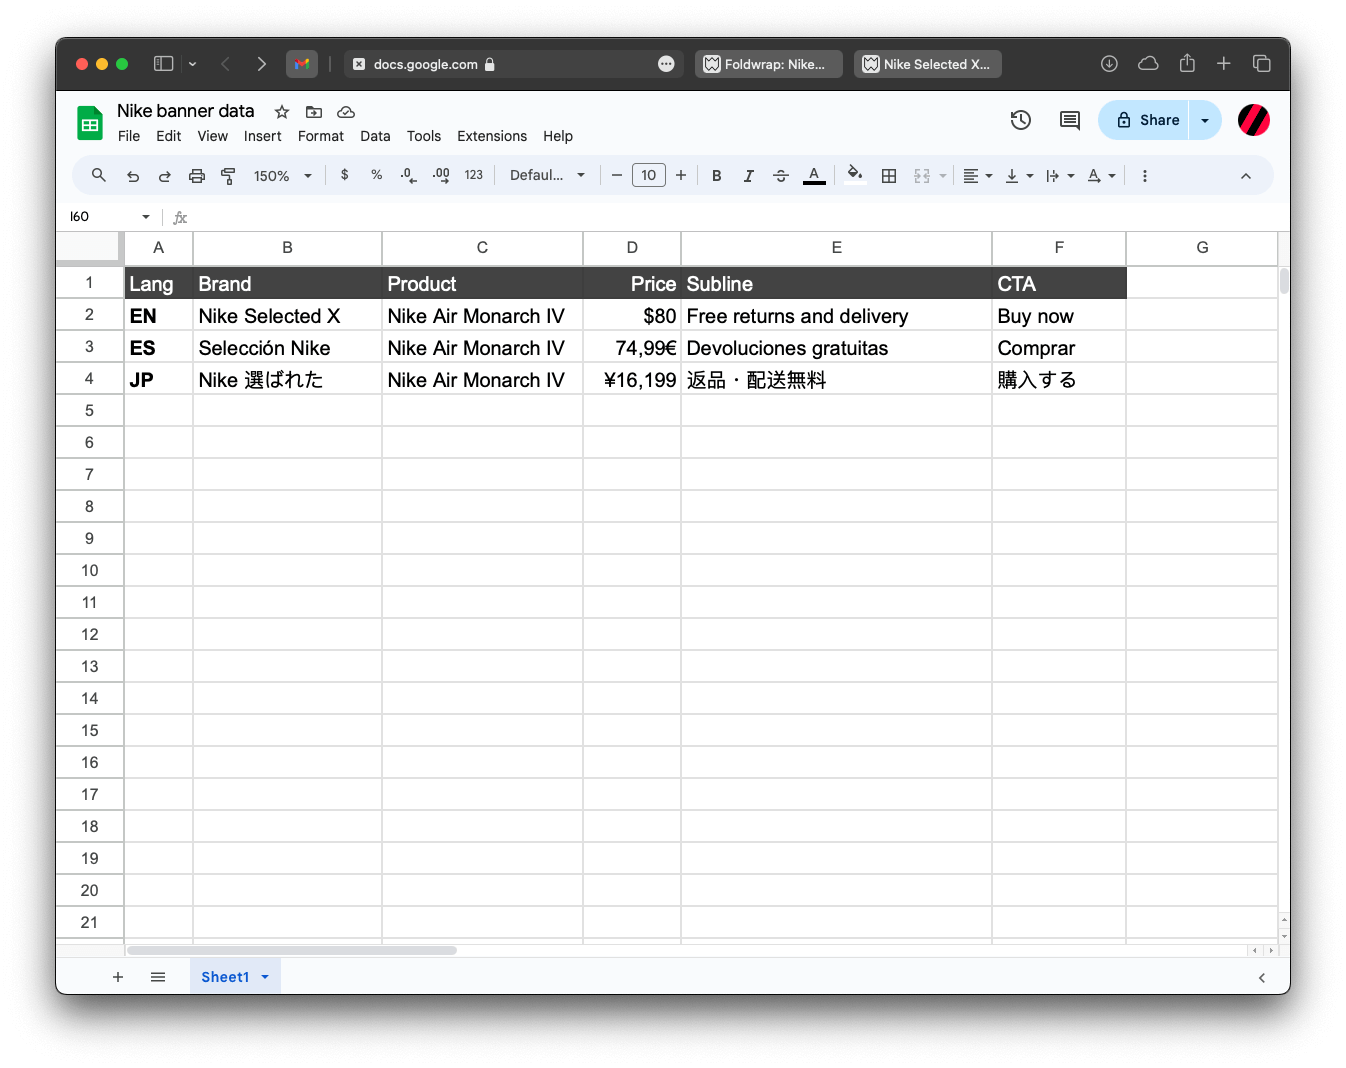Open the File menu
This screenshot has width=1346, height=1068.
tap(129, 136)
